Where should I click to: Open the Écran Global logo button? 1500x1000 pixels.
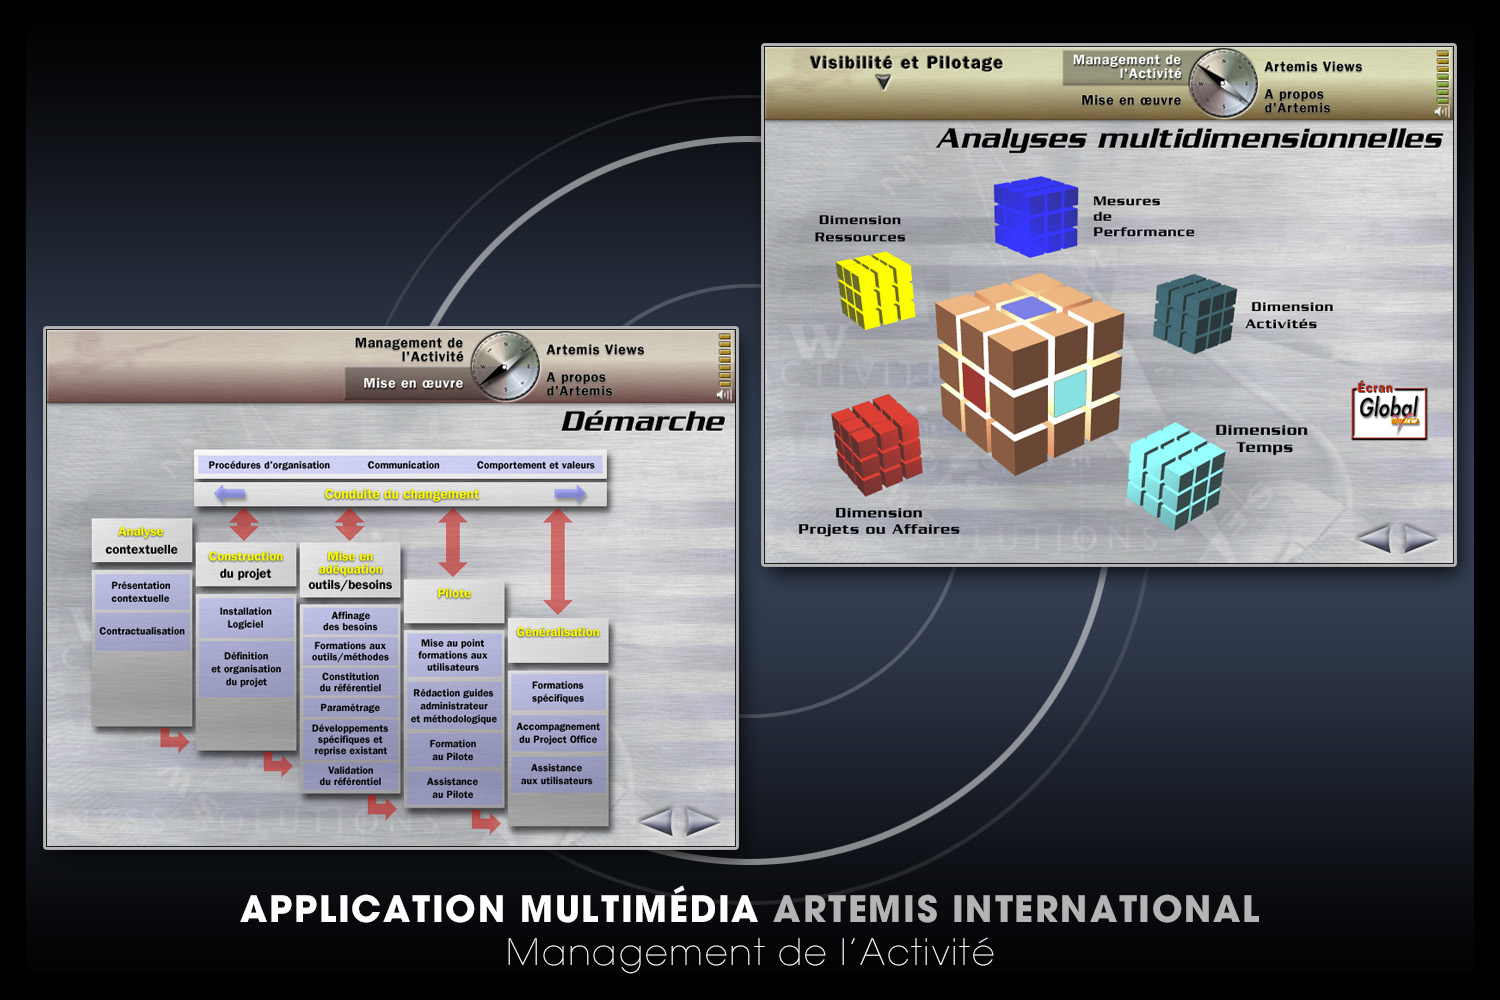point(1389,413)
